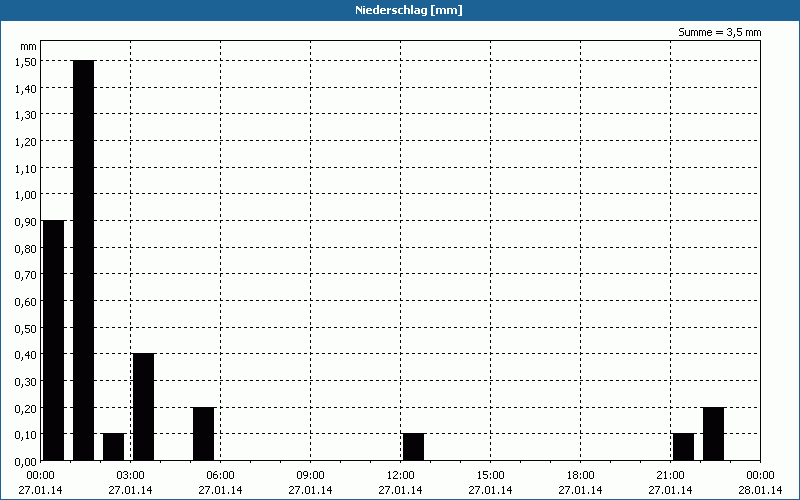Click the 1,30 y-axis label
800x500 pixels.
26,115
